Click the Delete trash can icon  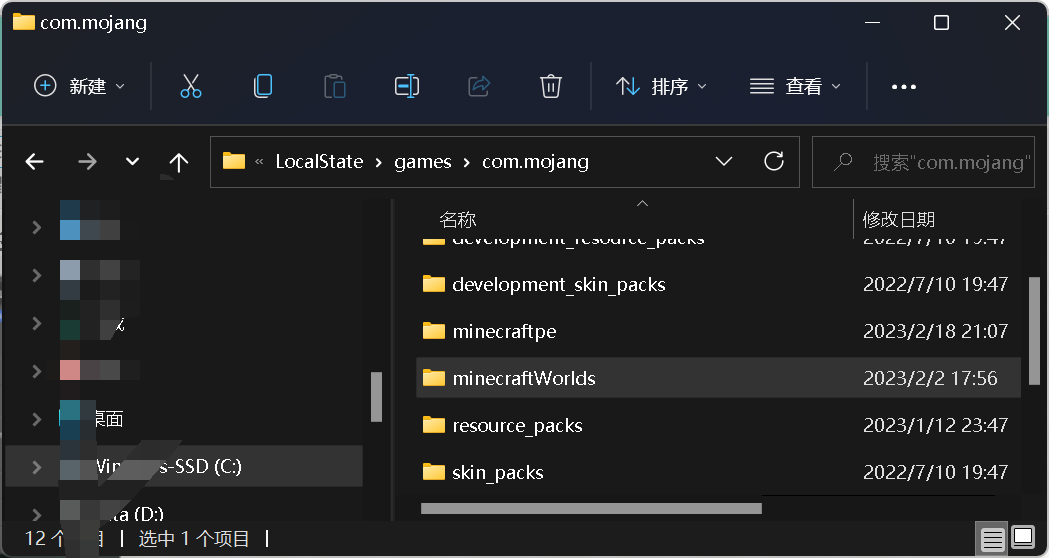(551, 86)
